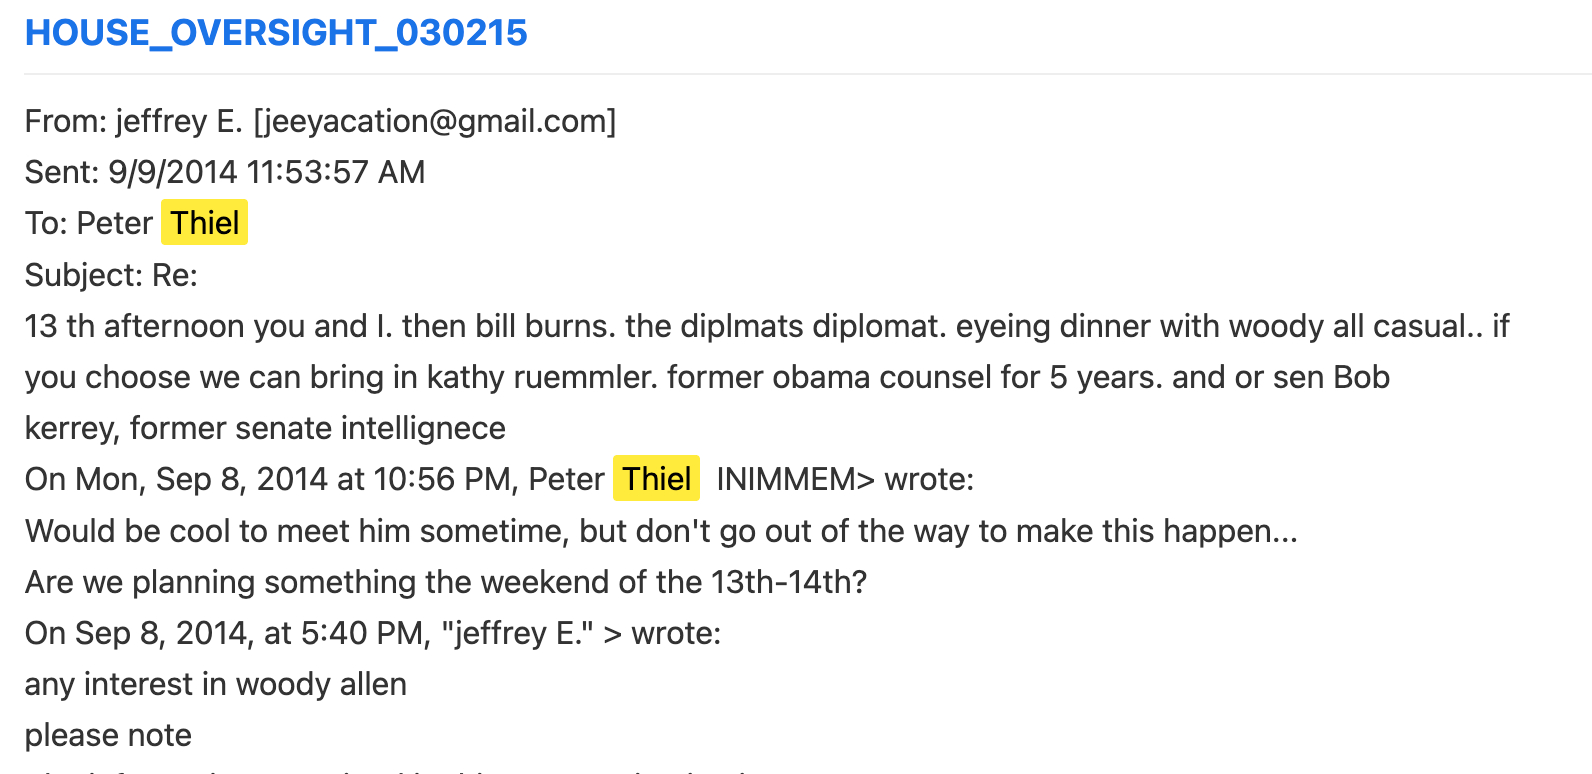Click the sender name "jeffrey E." in From line
Screen dimensions: 1592x774
[179, 121]
